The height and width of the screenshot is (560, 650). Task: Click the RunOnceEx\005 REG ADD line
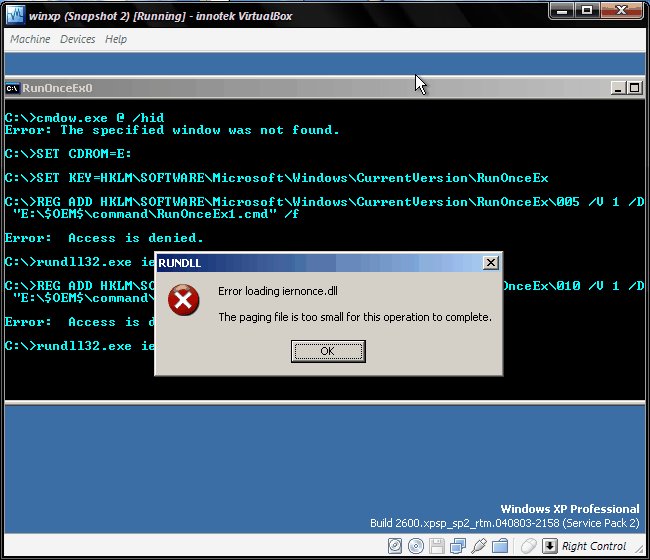(x=325, y=202)
